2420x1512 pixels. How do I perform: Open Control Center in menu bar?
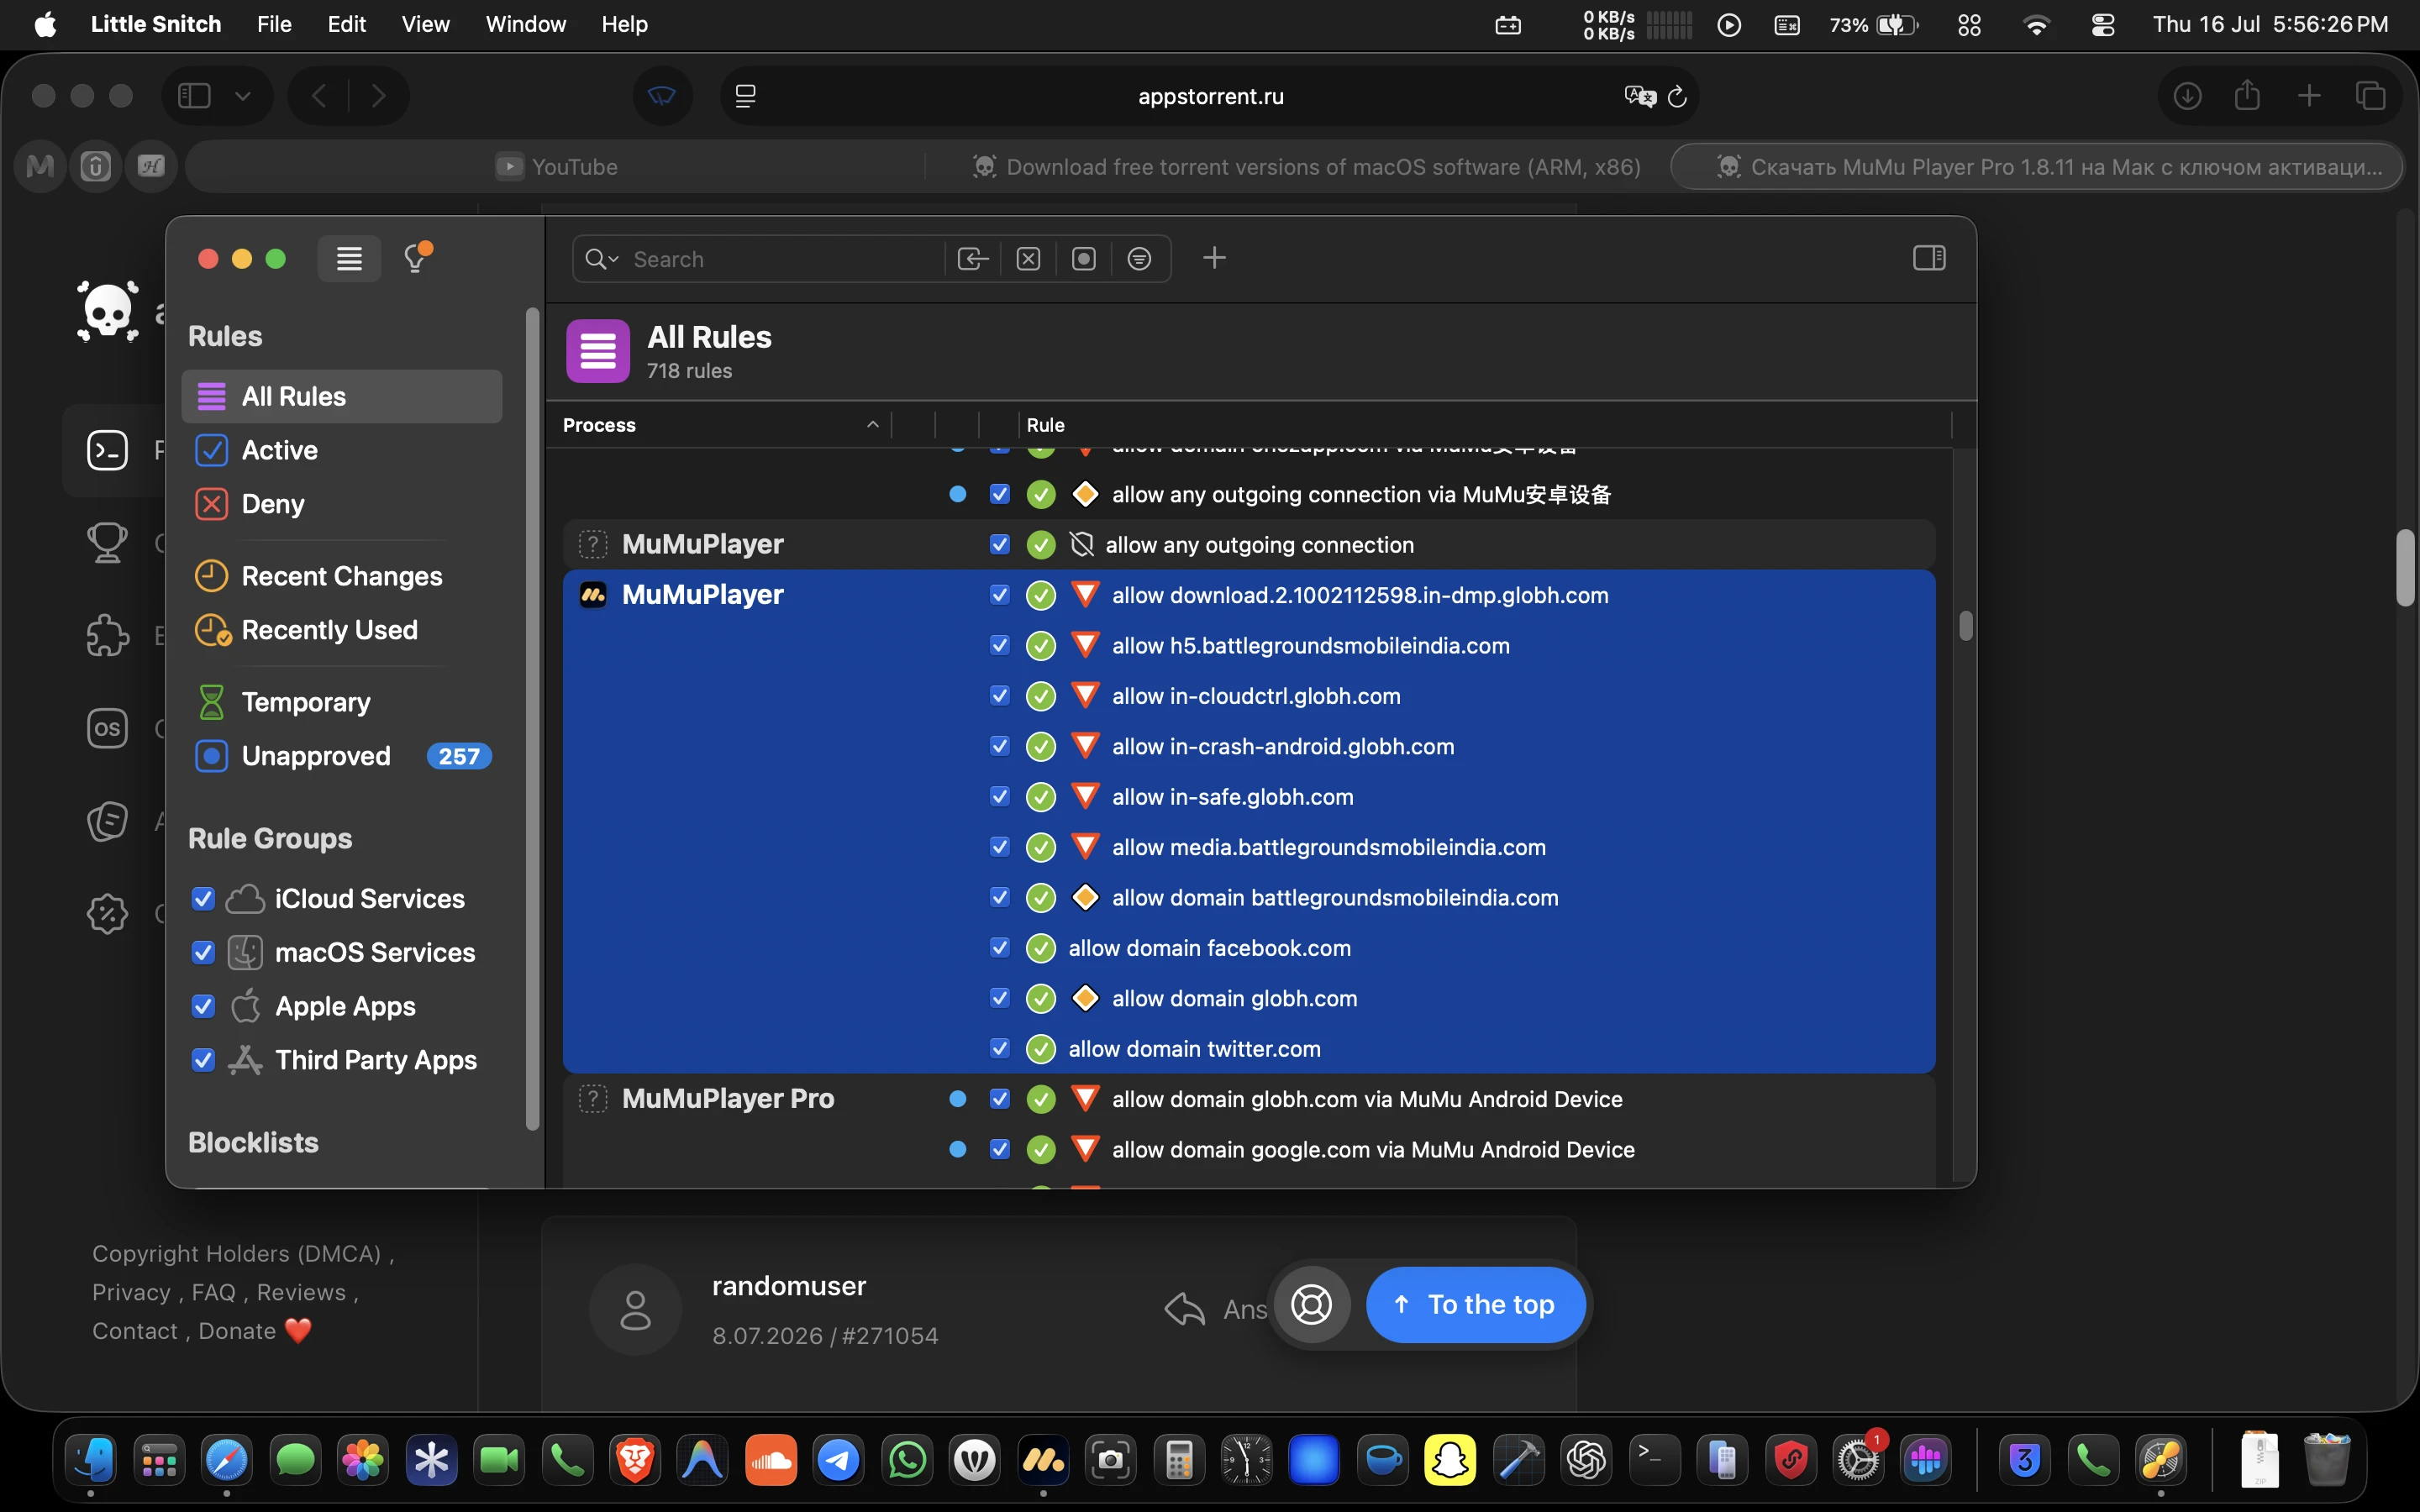pos(2102,25)
